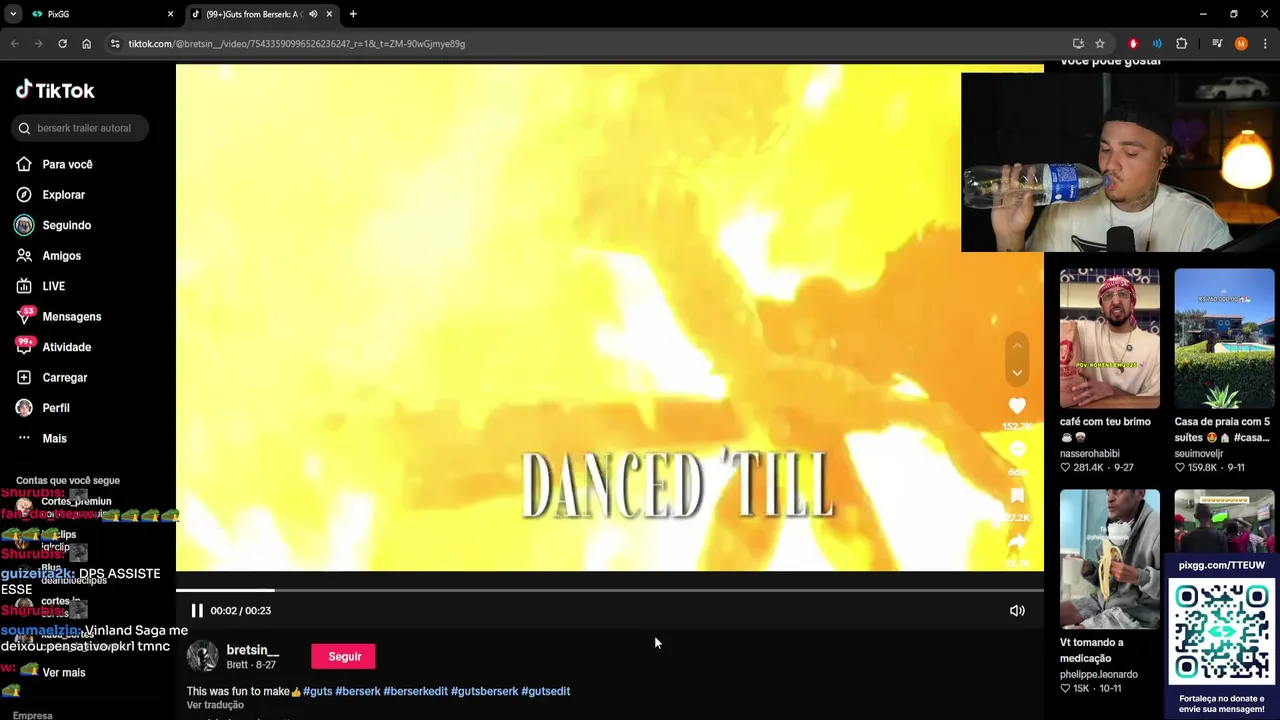Open Chrome profile avatar

pyautogui.click(x=1241, y=44)
